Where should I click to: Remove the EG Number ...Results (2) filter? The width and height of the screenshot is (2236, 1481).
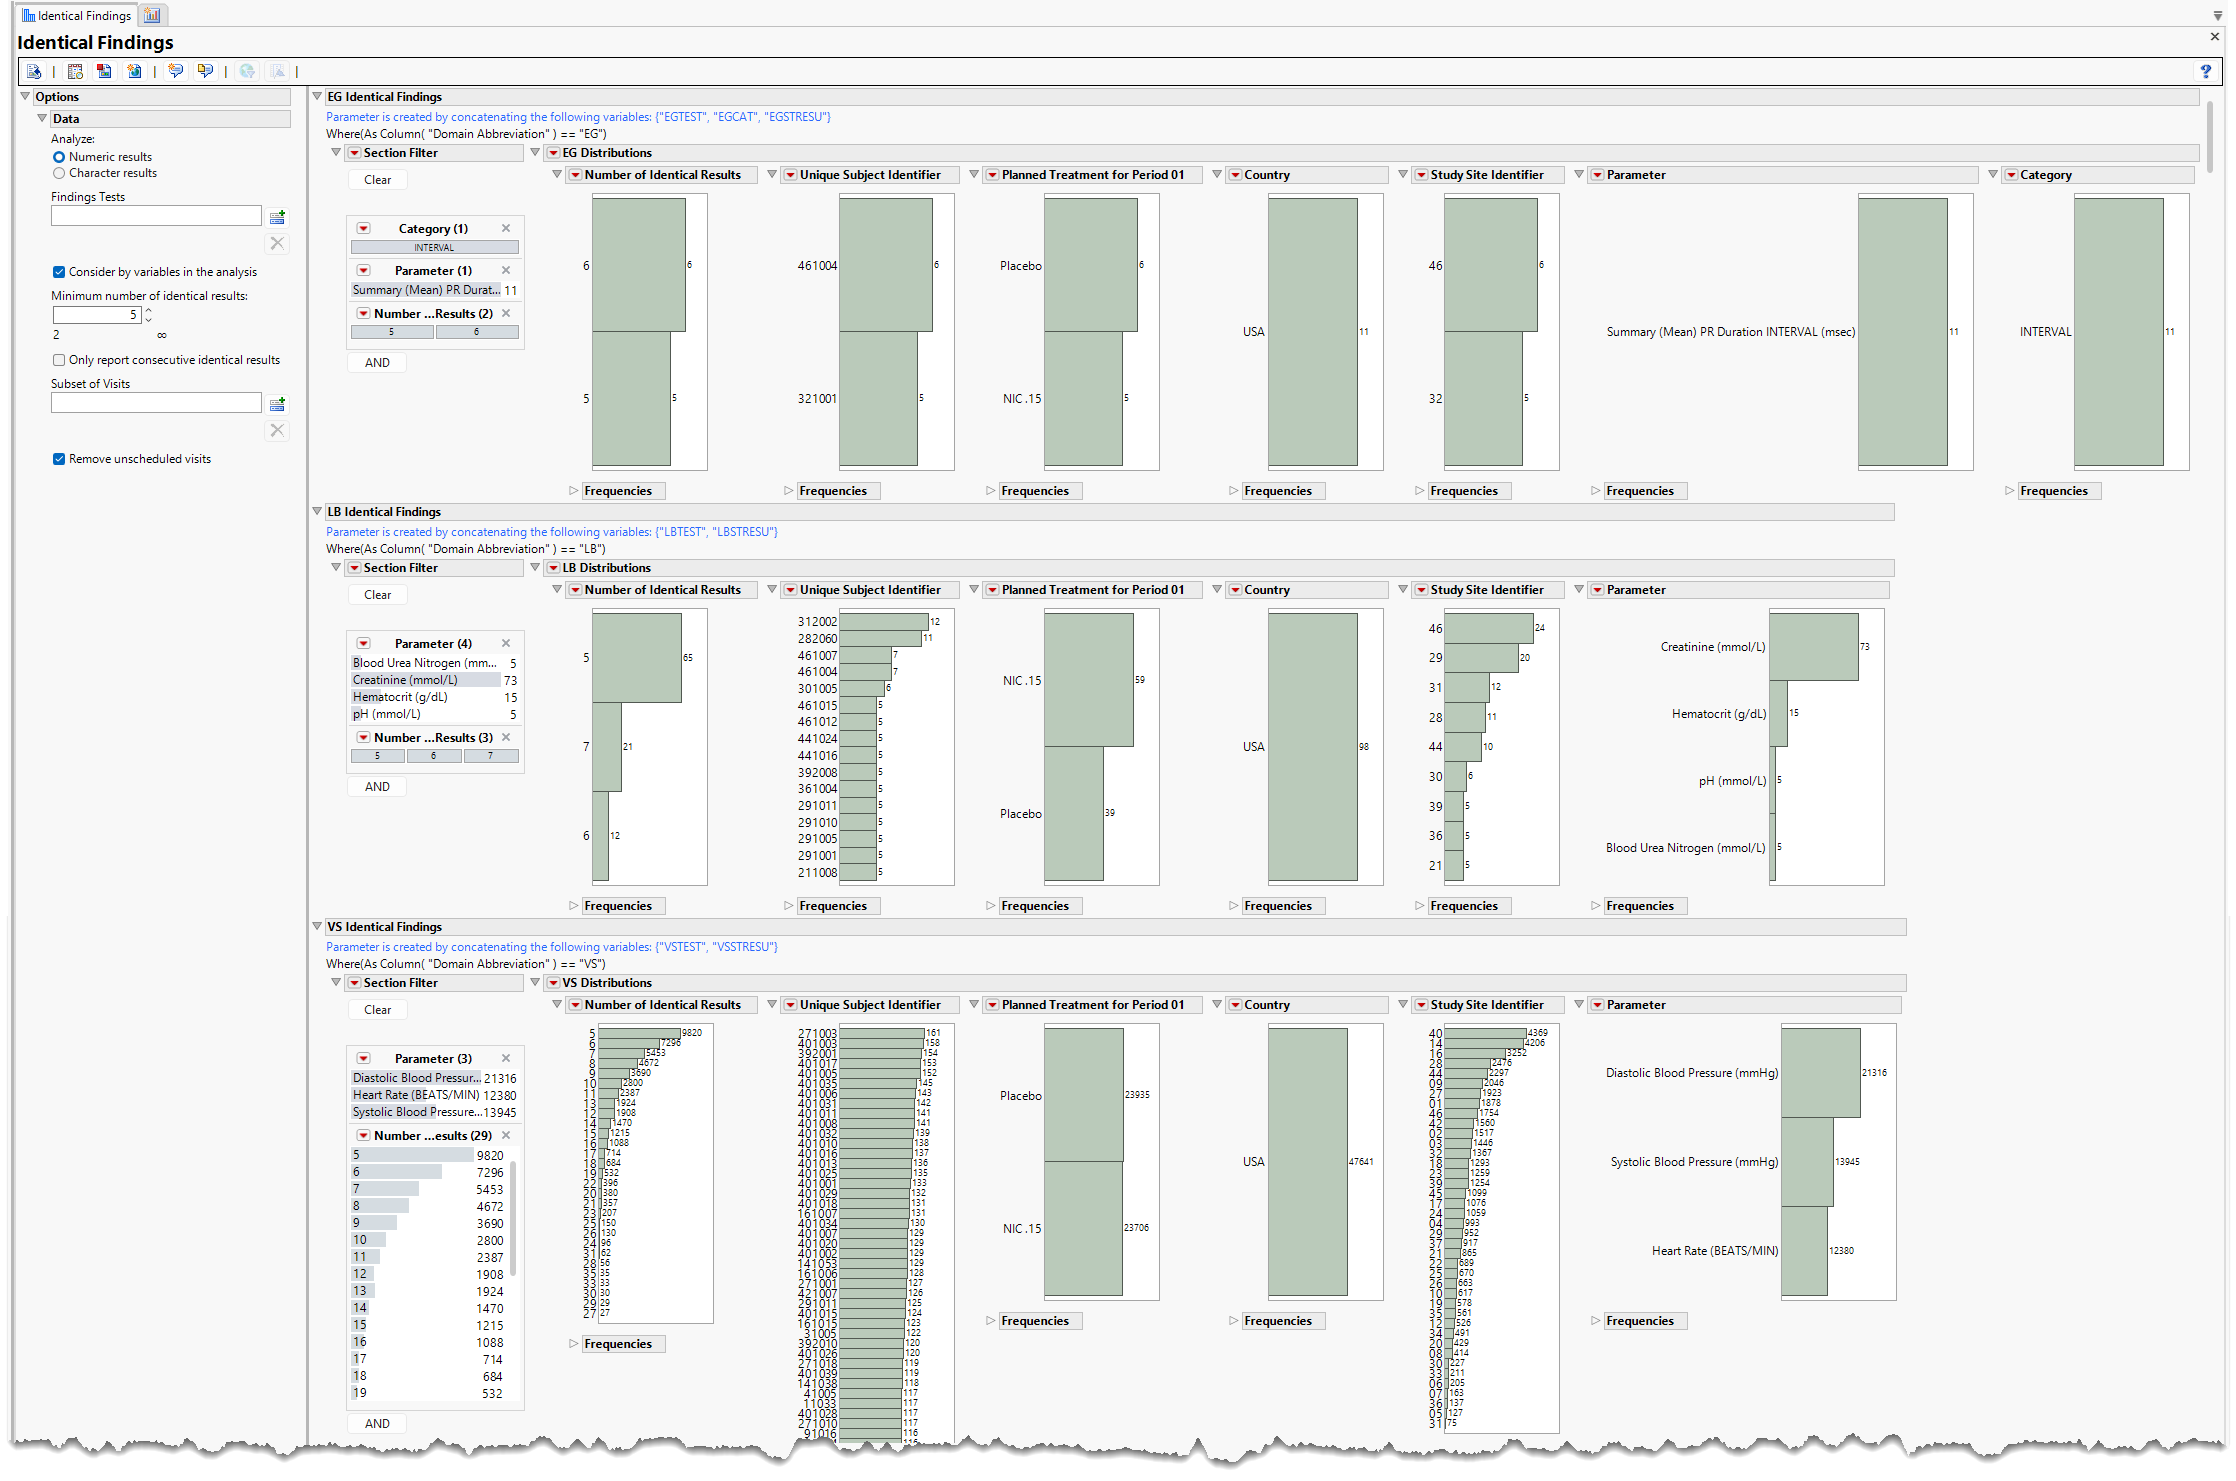506,313
